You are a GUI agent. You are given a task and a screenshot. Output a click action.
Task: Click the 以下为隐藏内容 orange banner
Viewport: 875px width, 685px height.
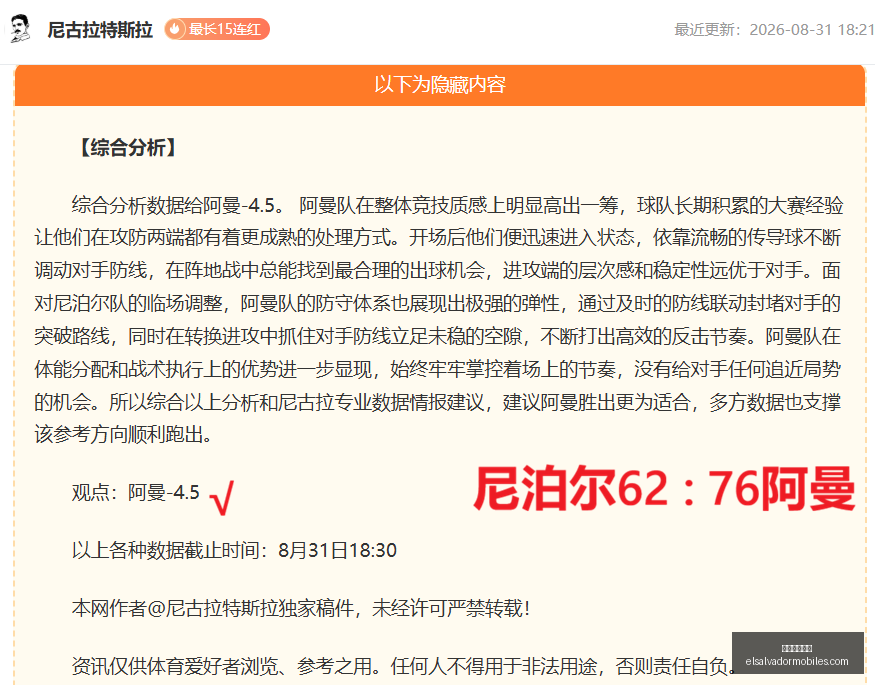point(440,85)
